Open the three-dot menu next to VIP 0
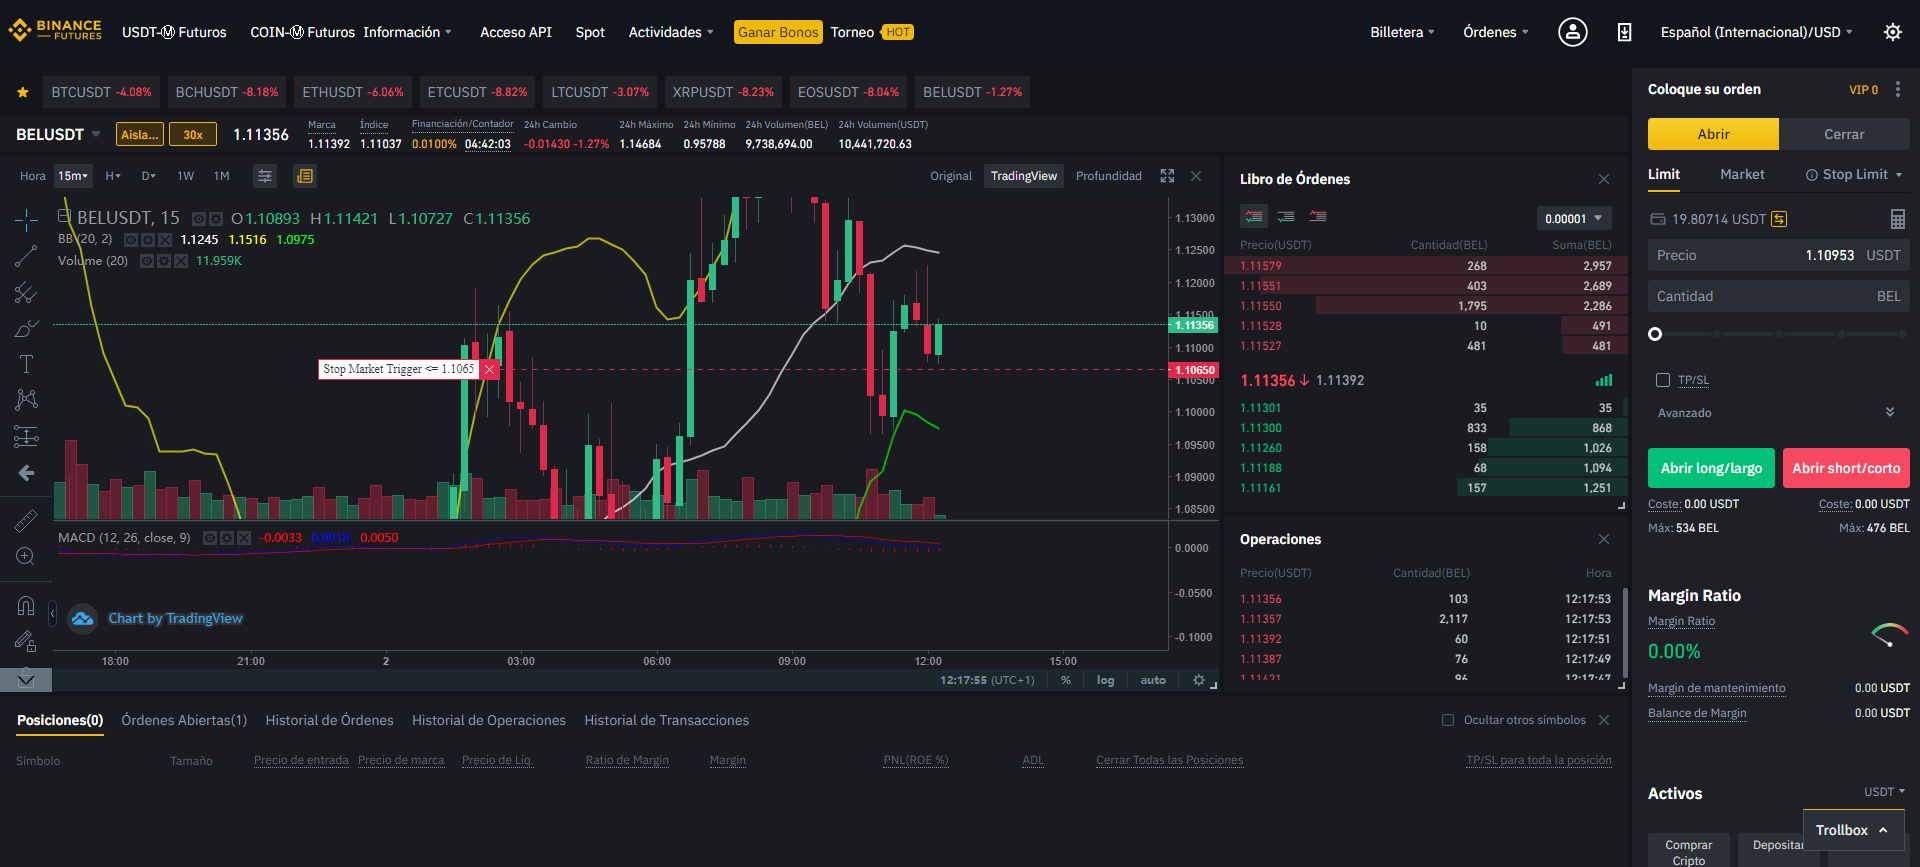Screen dimensions: 1920x867 (1898, 89)
